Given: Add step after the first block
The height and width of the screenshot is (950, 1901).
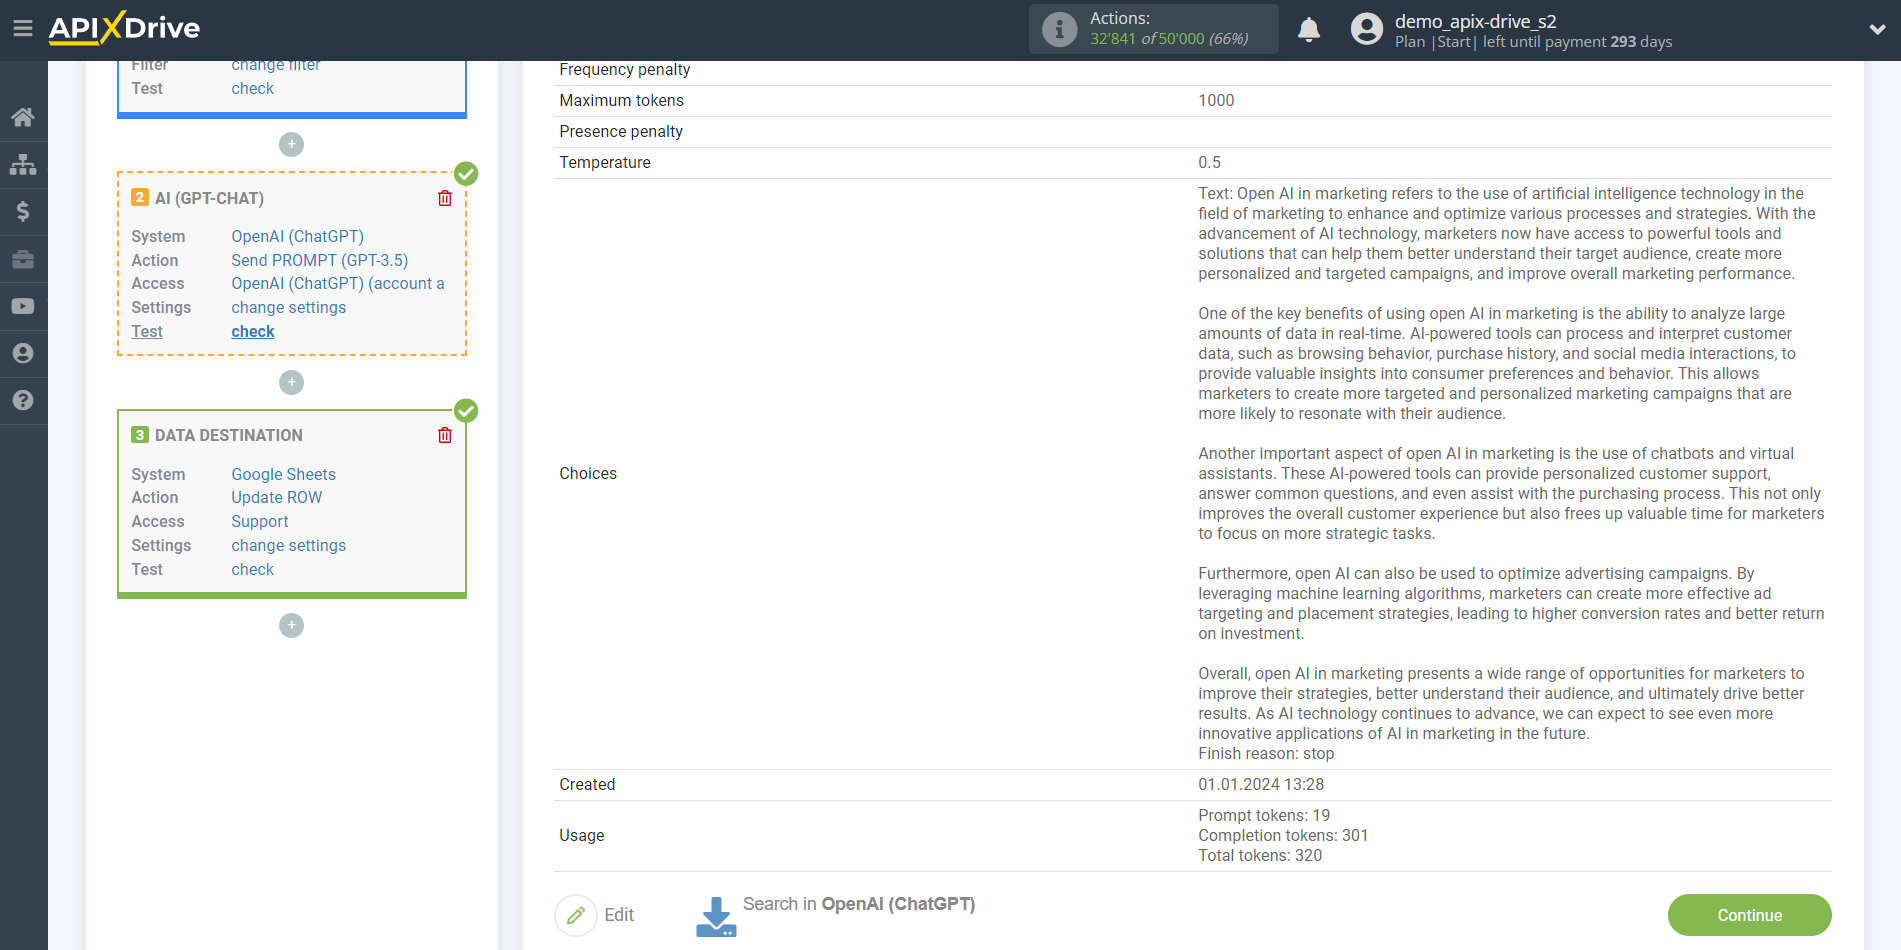Looking at the screenshot, I should pos(291,144).
